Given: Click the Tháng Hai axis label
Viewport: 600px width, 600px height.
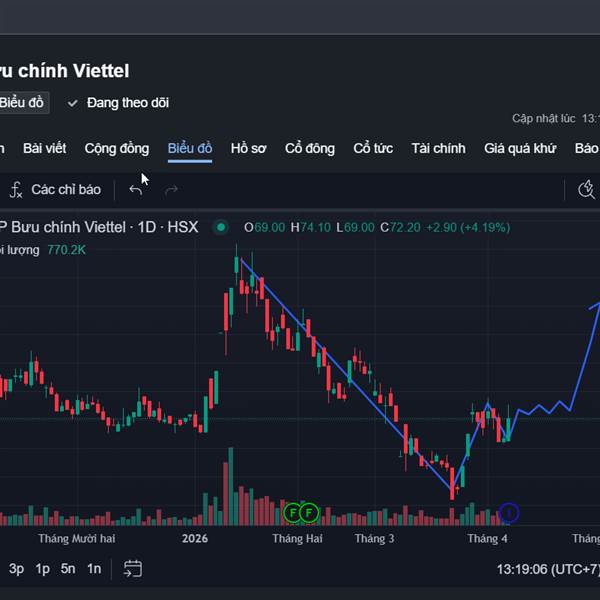Looking at the screenshot, I should pyautogui.click(x=297, y=539).
